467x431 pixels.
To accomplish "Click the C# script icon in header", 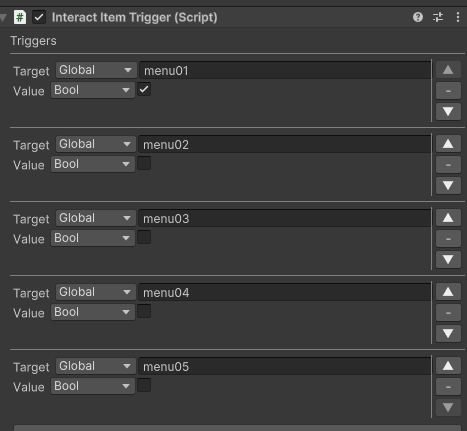I will [20, 17].
